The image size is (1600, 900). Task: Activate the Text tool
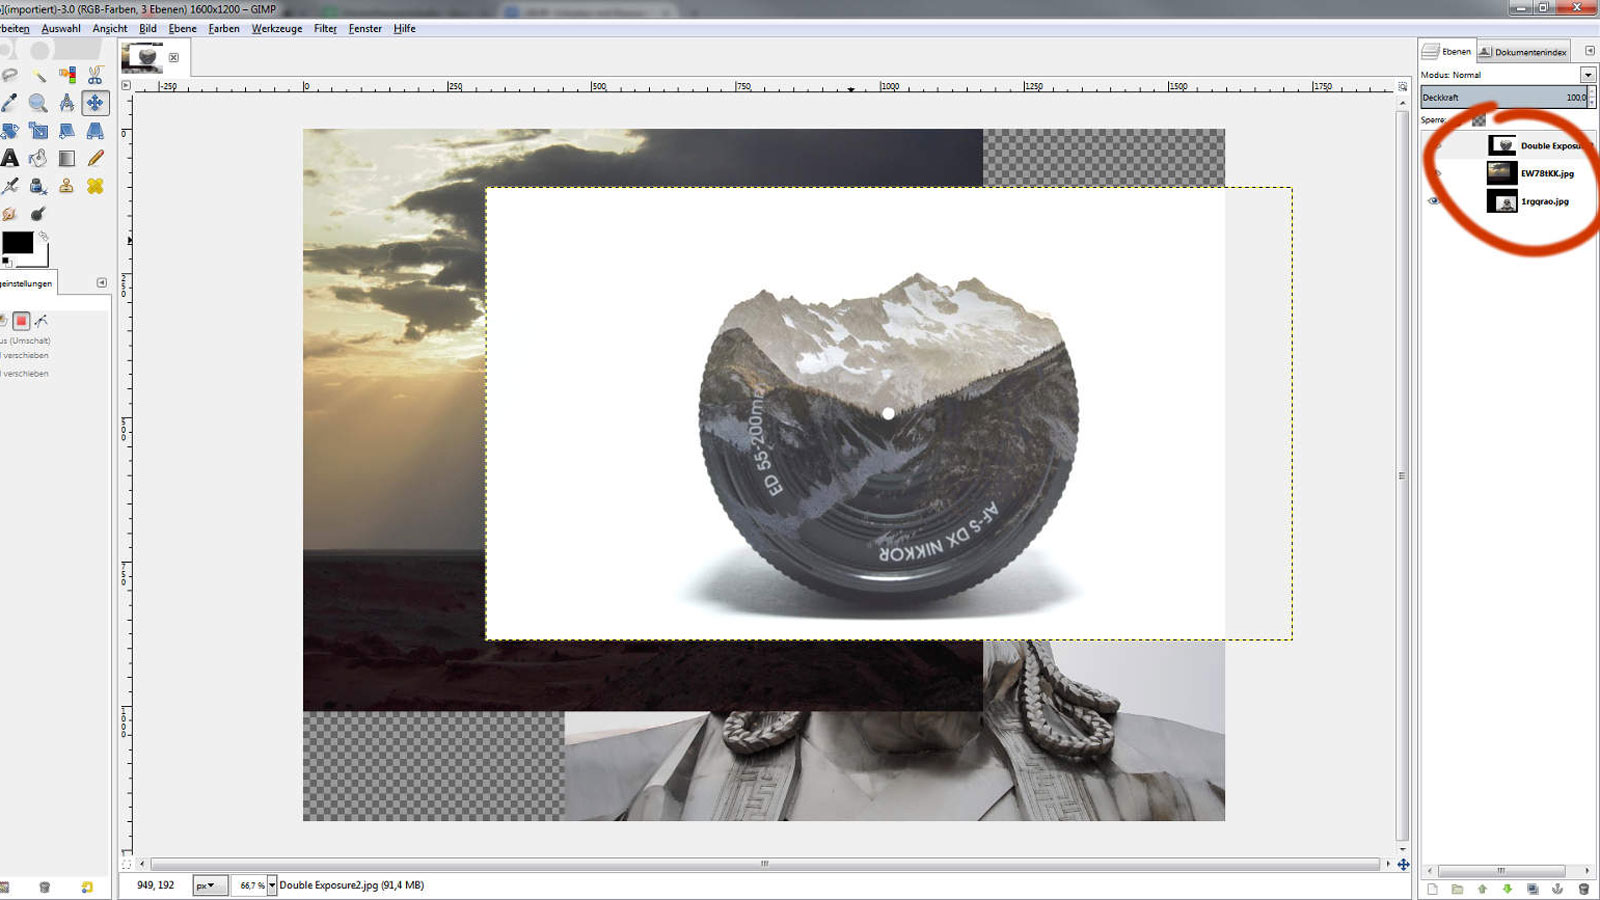point(10,157)
